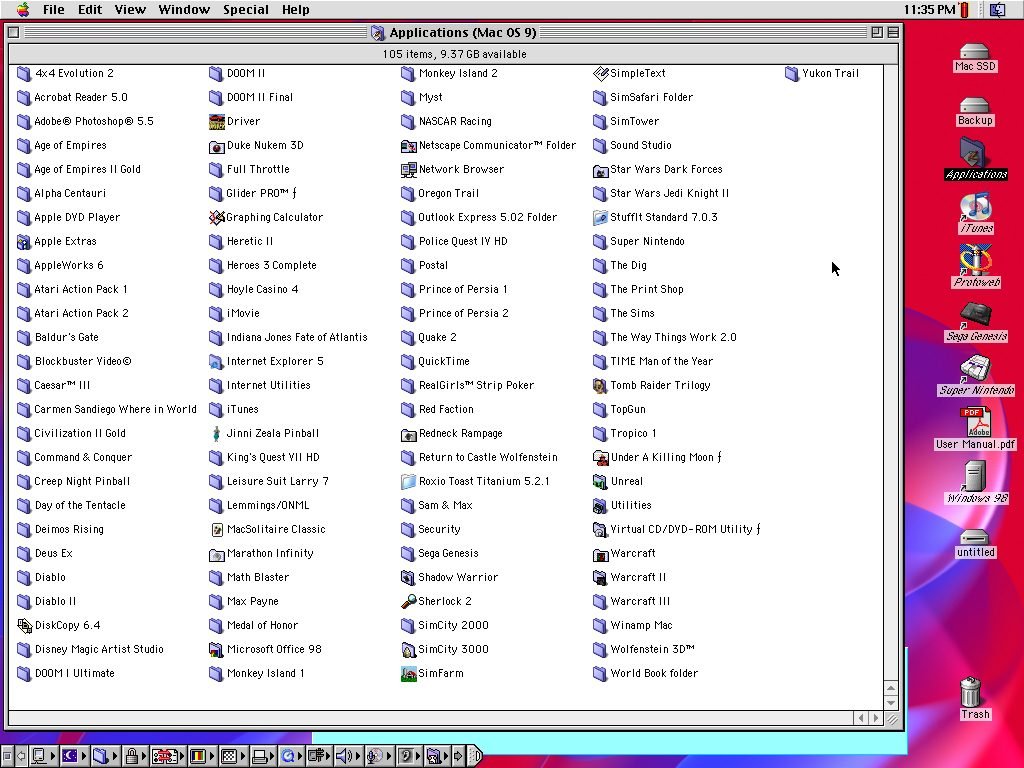
Task: Click the control strip right scroll arrow
Action: (x=458, y=756)
